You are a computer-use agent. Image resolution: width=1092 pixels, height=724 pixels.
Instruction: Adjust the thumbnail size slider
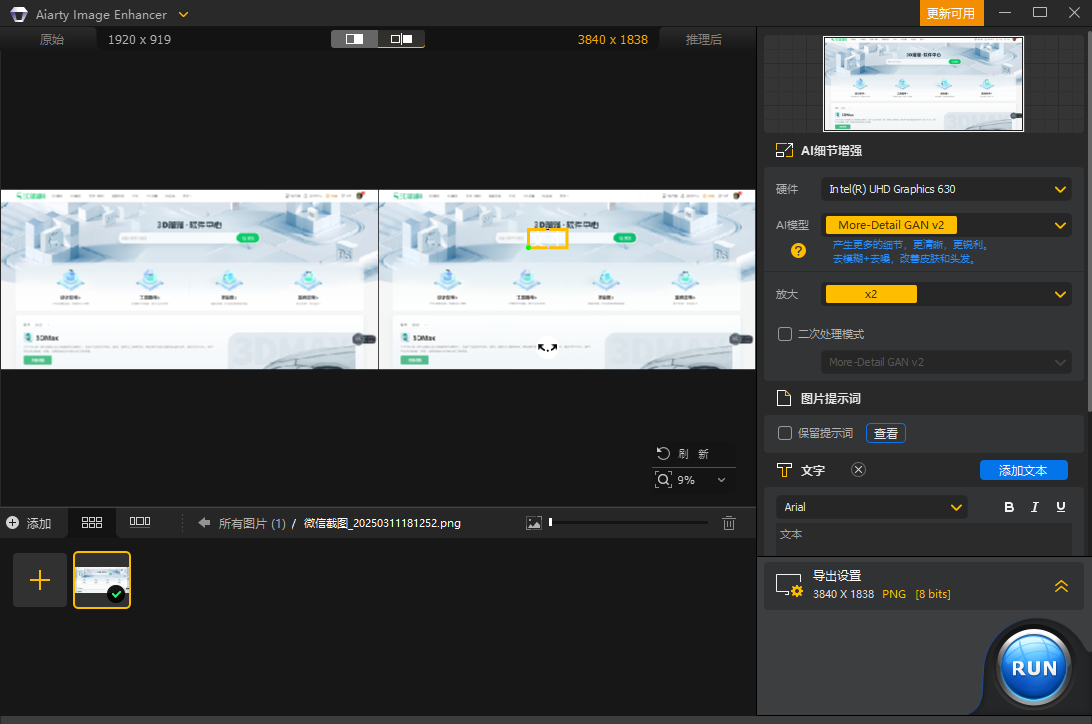[629, 522]
